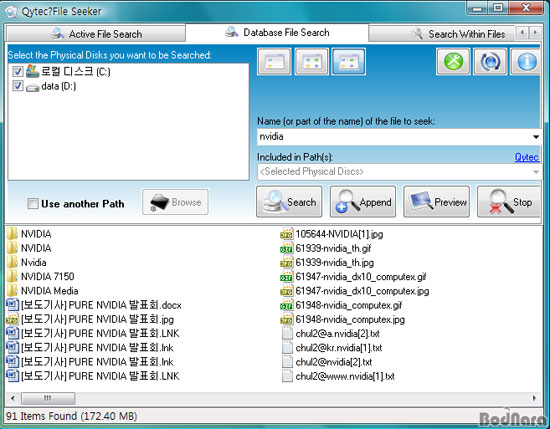This screenshot has height=429, width=550.
Task: Choose the third view mode icon
Action: pos(349,62)
